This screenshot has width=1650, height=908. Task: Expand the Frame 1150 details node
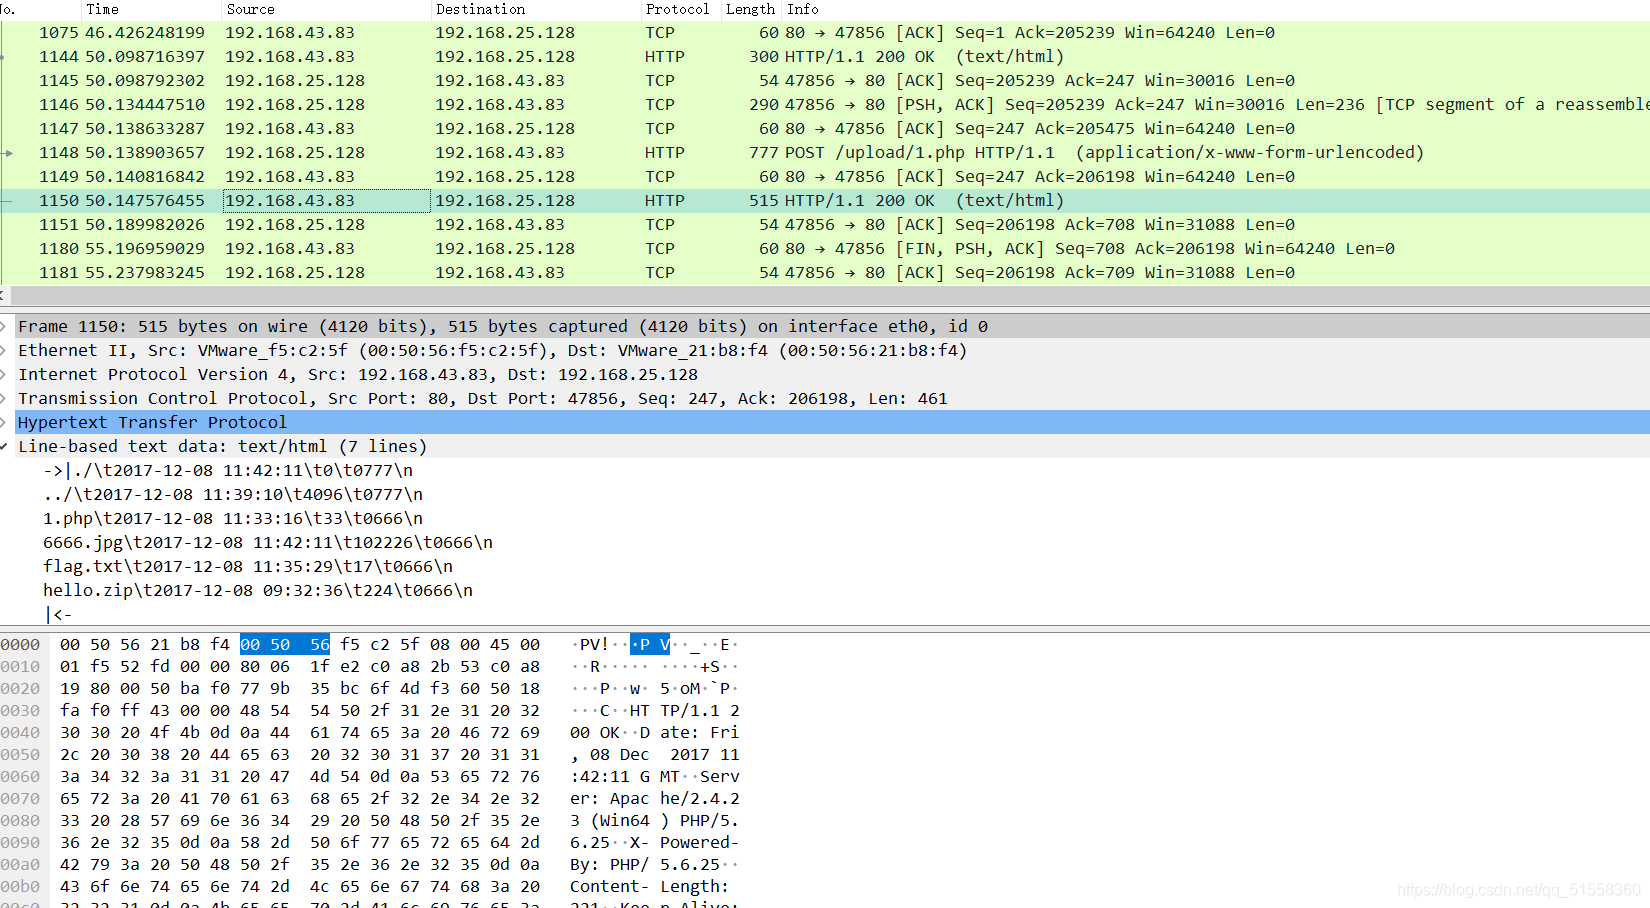[5, 326]
